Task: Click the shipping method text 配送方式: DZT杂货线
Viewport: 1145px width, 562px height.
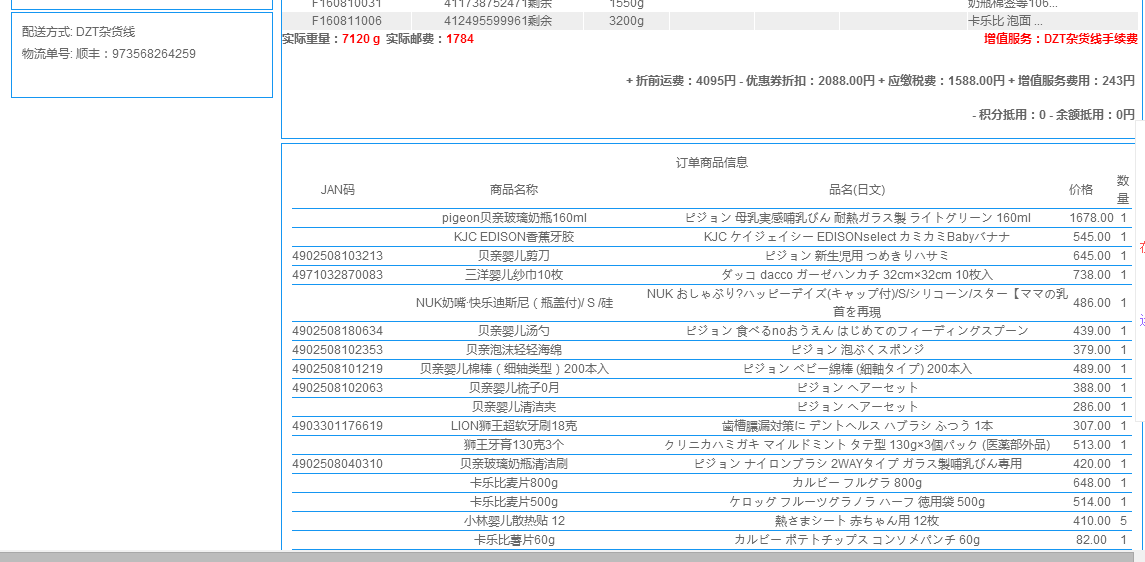Action: (x=78, y=32)
